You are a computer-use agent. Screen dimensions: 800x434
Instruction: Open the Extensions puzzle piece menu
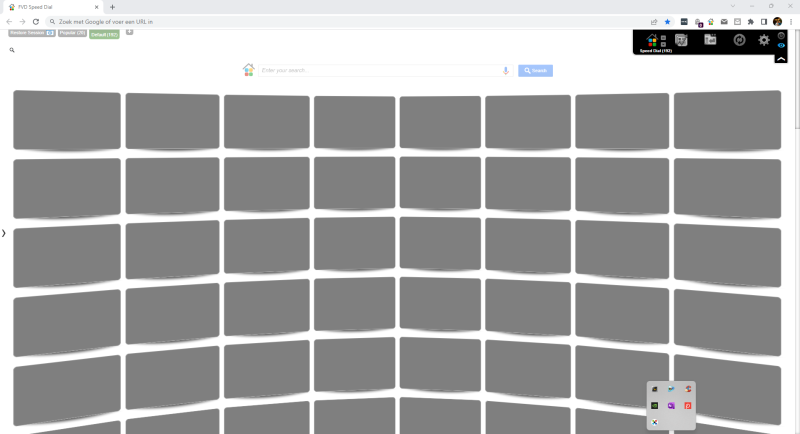751,22
